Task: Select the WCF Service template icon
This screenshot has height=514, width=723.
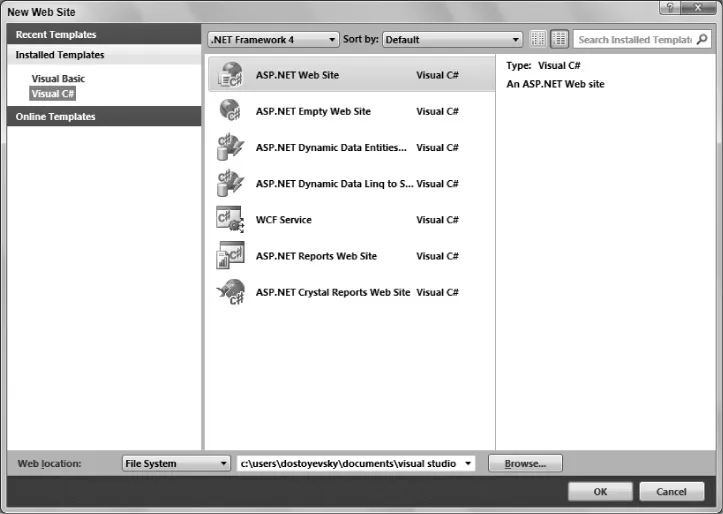Action: 231,219
